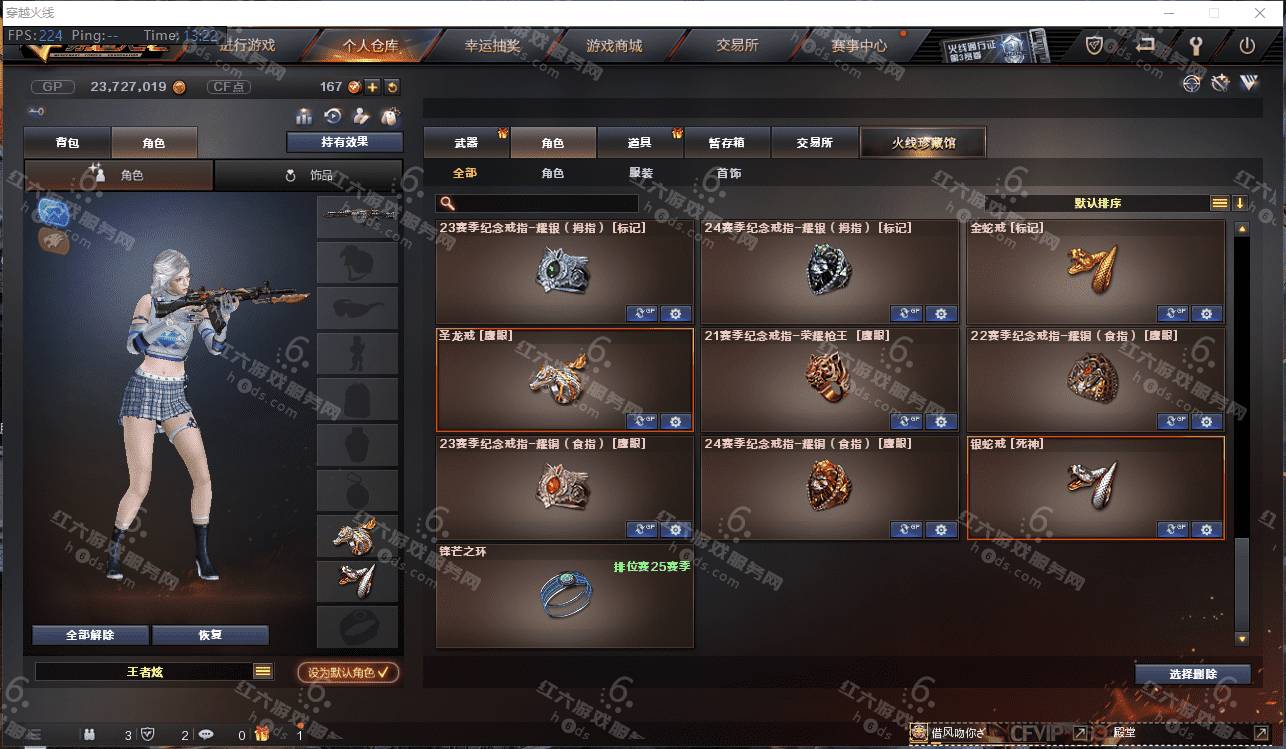Screen dimensions: 1286x749
Task: Open the ranking podium icon
Action: pos(304,116)
